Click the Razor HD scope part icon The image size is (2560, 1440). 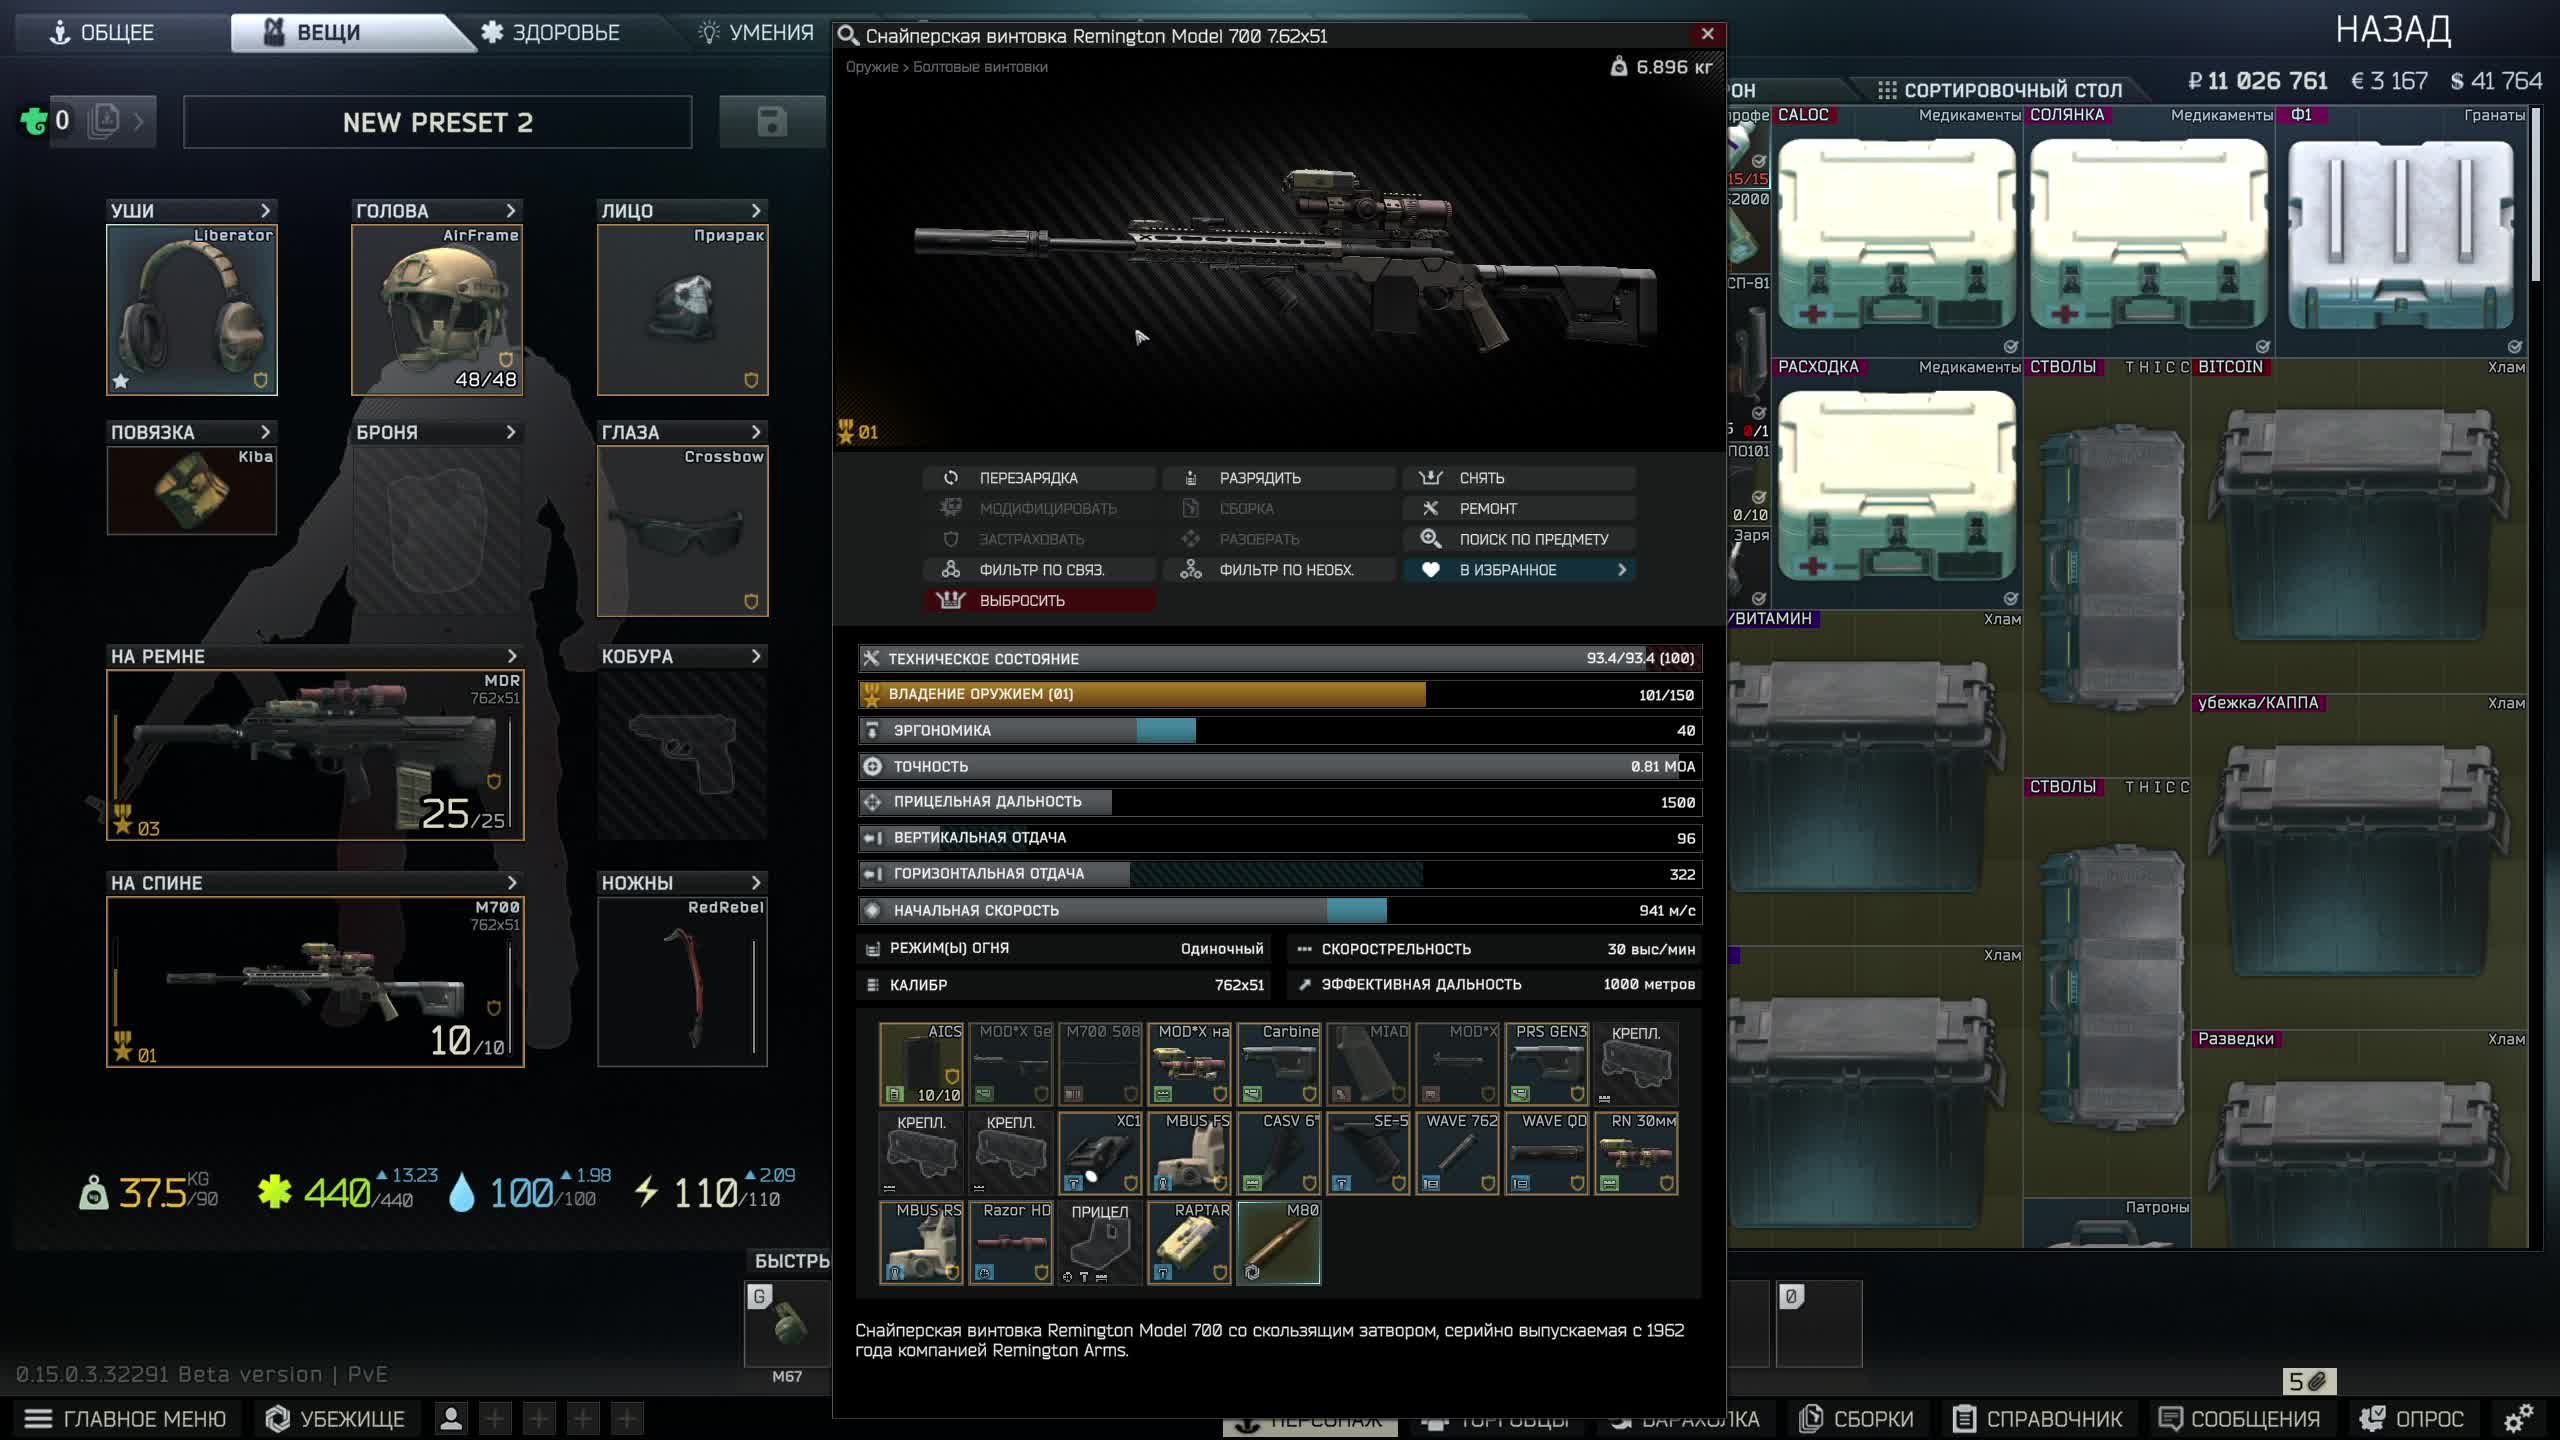pos(1010,1243)
